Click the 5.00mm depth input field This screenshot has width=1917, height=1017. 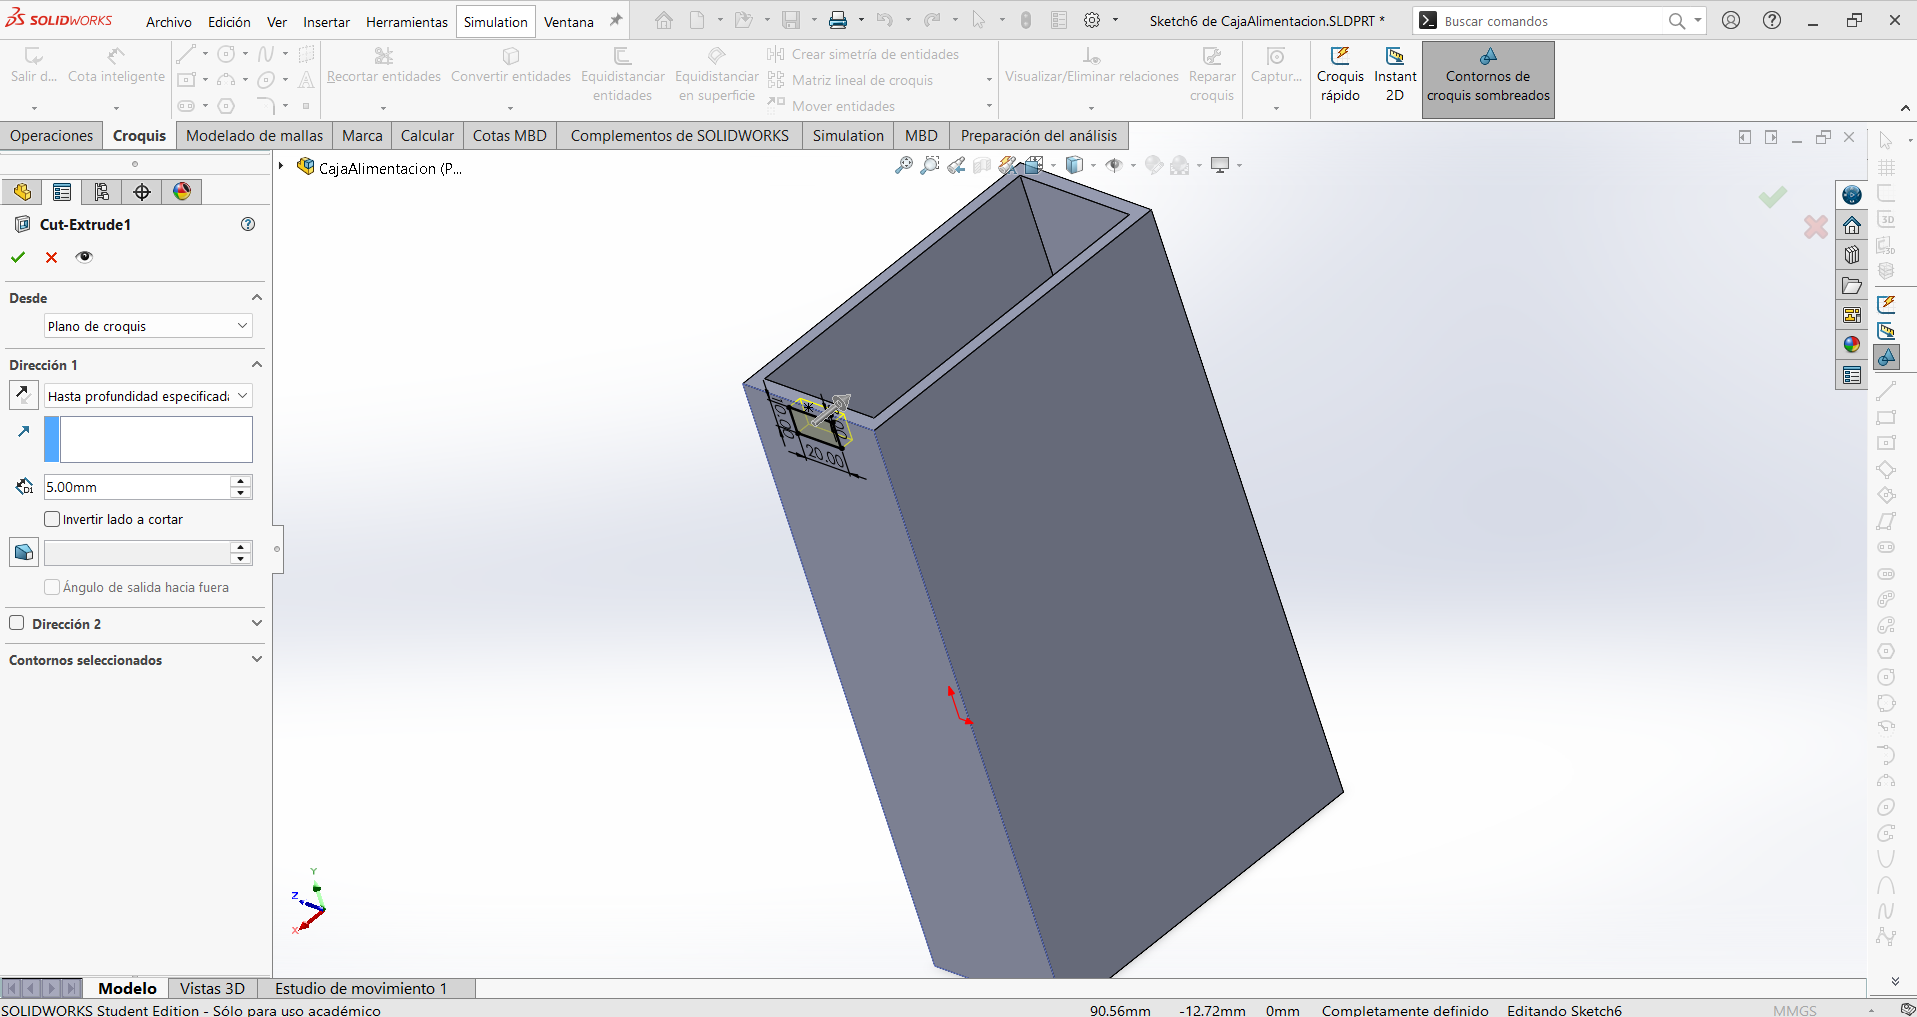coord(137,487)
